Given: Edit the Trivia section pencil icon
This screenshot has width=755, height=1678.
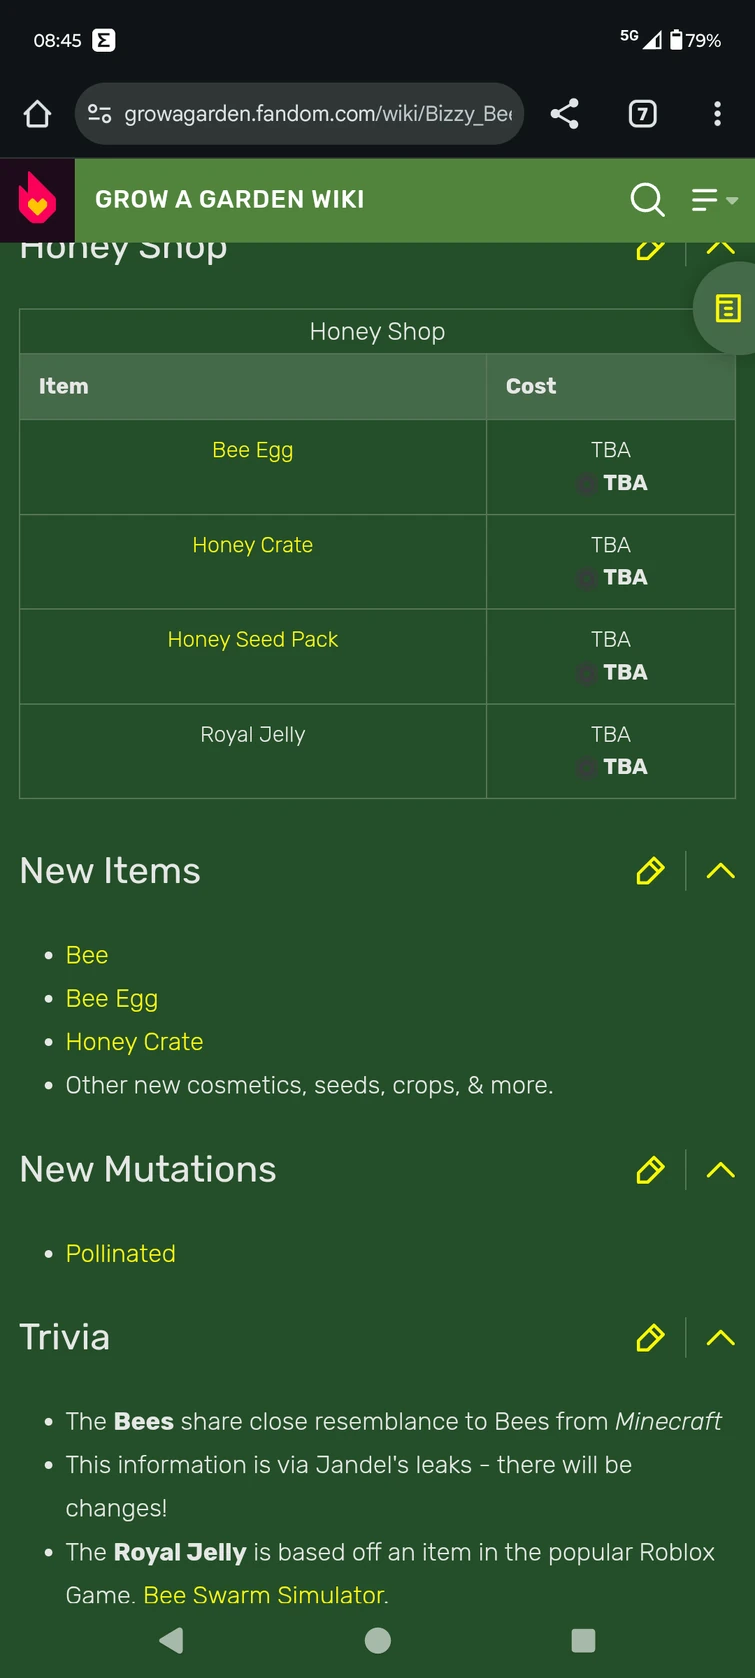Looking at the screenshot, I should [x=650, y=1338].
